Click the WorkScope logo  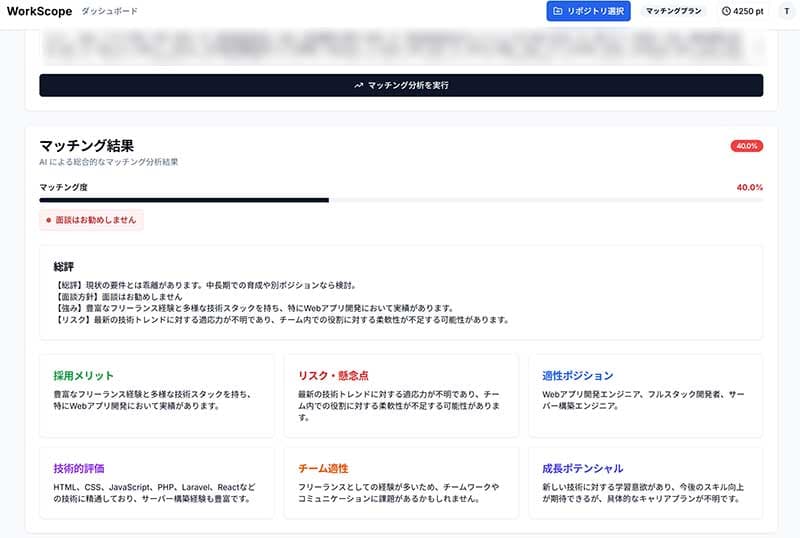pos(36,11)
